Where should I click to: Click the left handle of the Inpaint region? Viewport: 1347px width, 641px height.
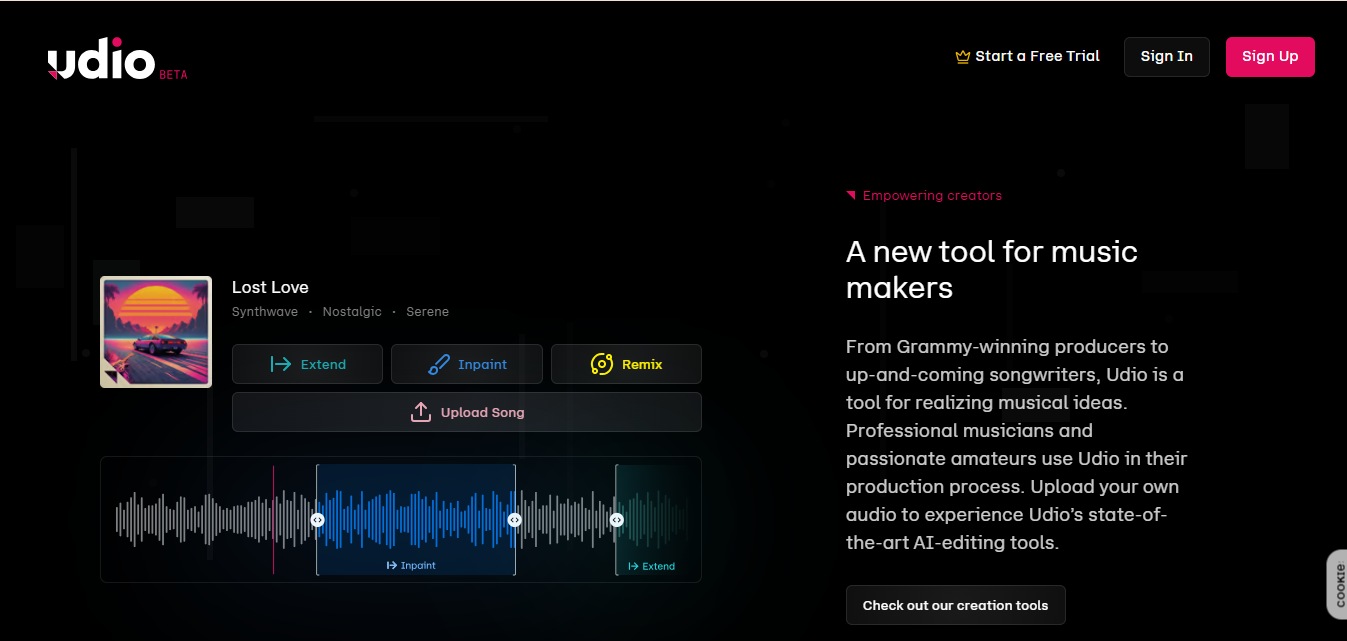pos(317,520)
